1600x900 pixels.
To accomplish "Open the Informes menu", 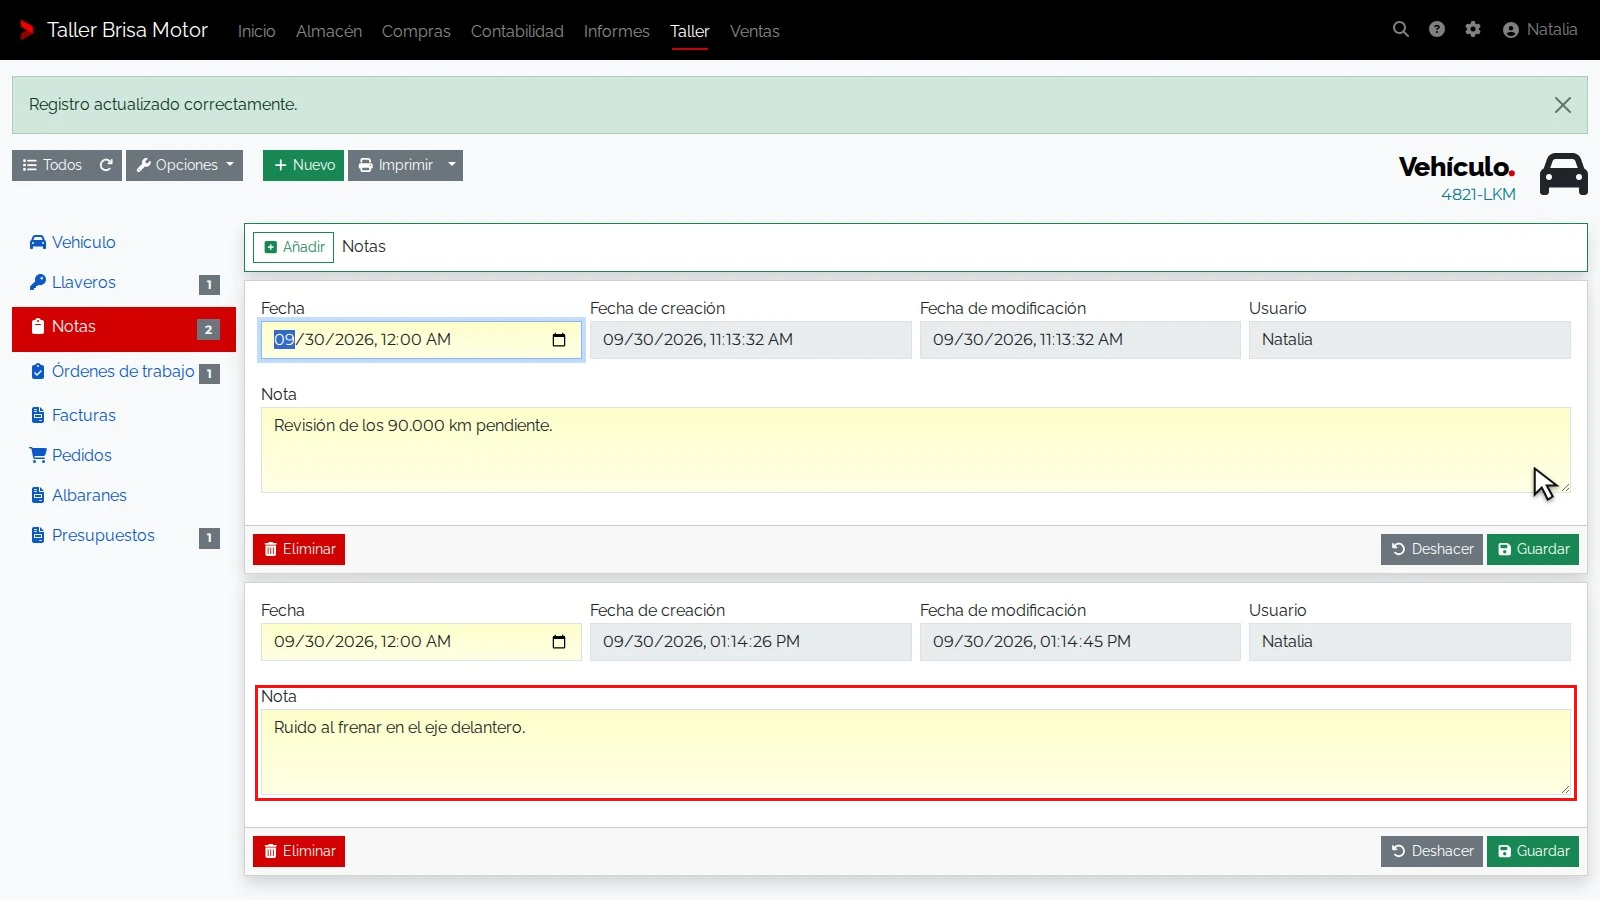I will pos(617,31).
